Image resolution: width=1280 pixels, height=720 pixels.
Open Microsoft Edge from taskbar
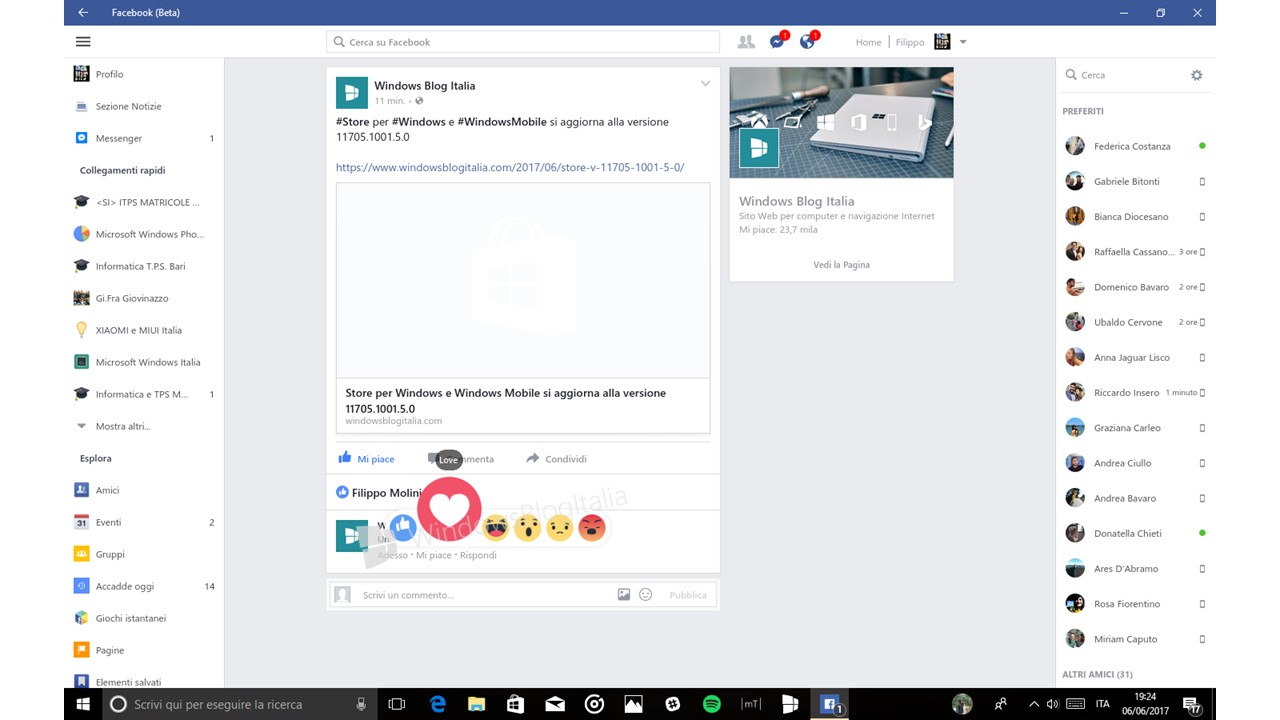[x=437, y=704]
